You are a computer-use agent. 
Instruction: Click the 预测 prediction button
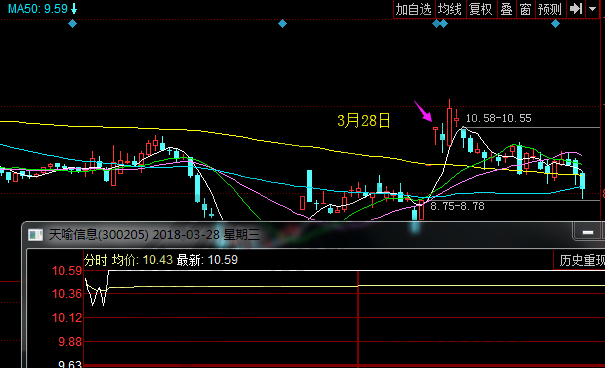[x=550, y=9]
